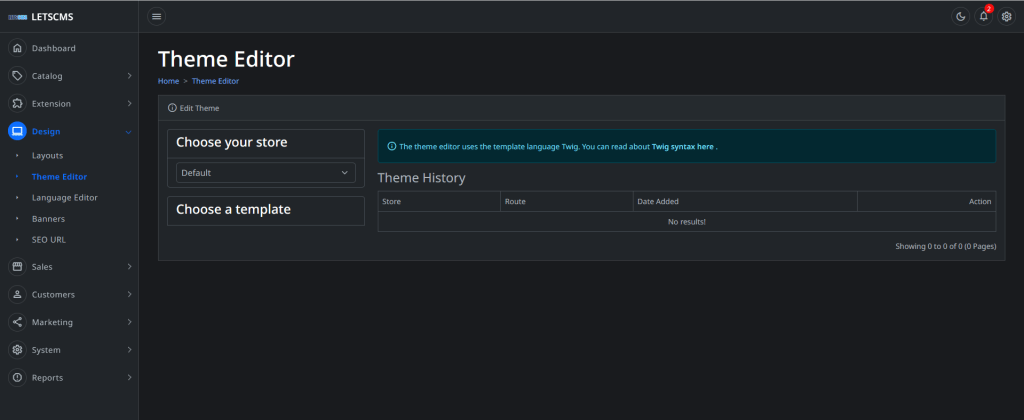Expand the Sales menu chevron
This screenshot has width=1024, height=420.
(x=129, y=267)
